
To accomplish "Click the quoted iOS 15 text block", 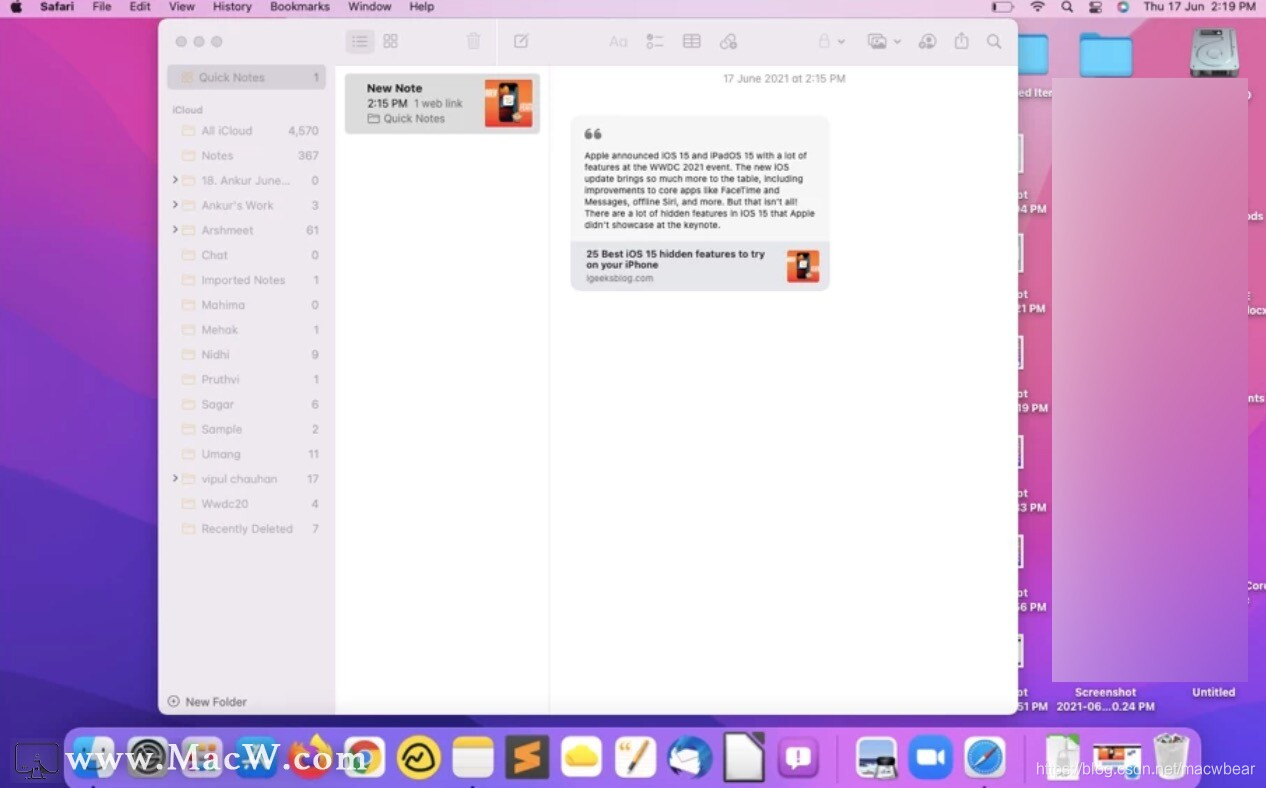I will tap(700, 190).
